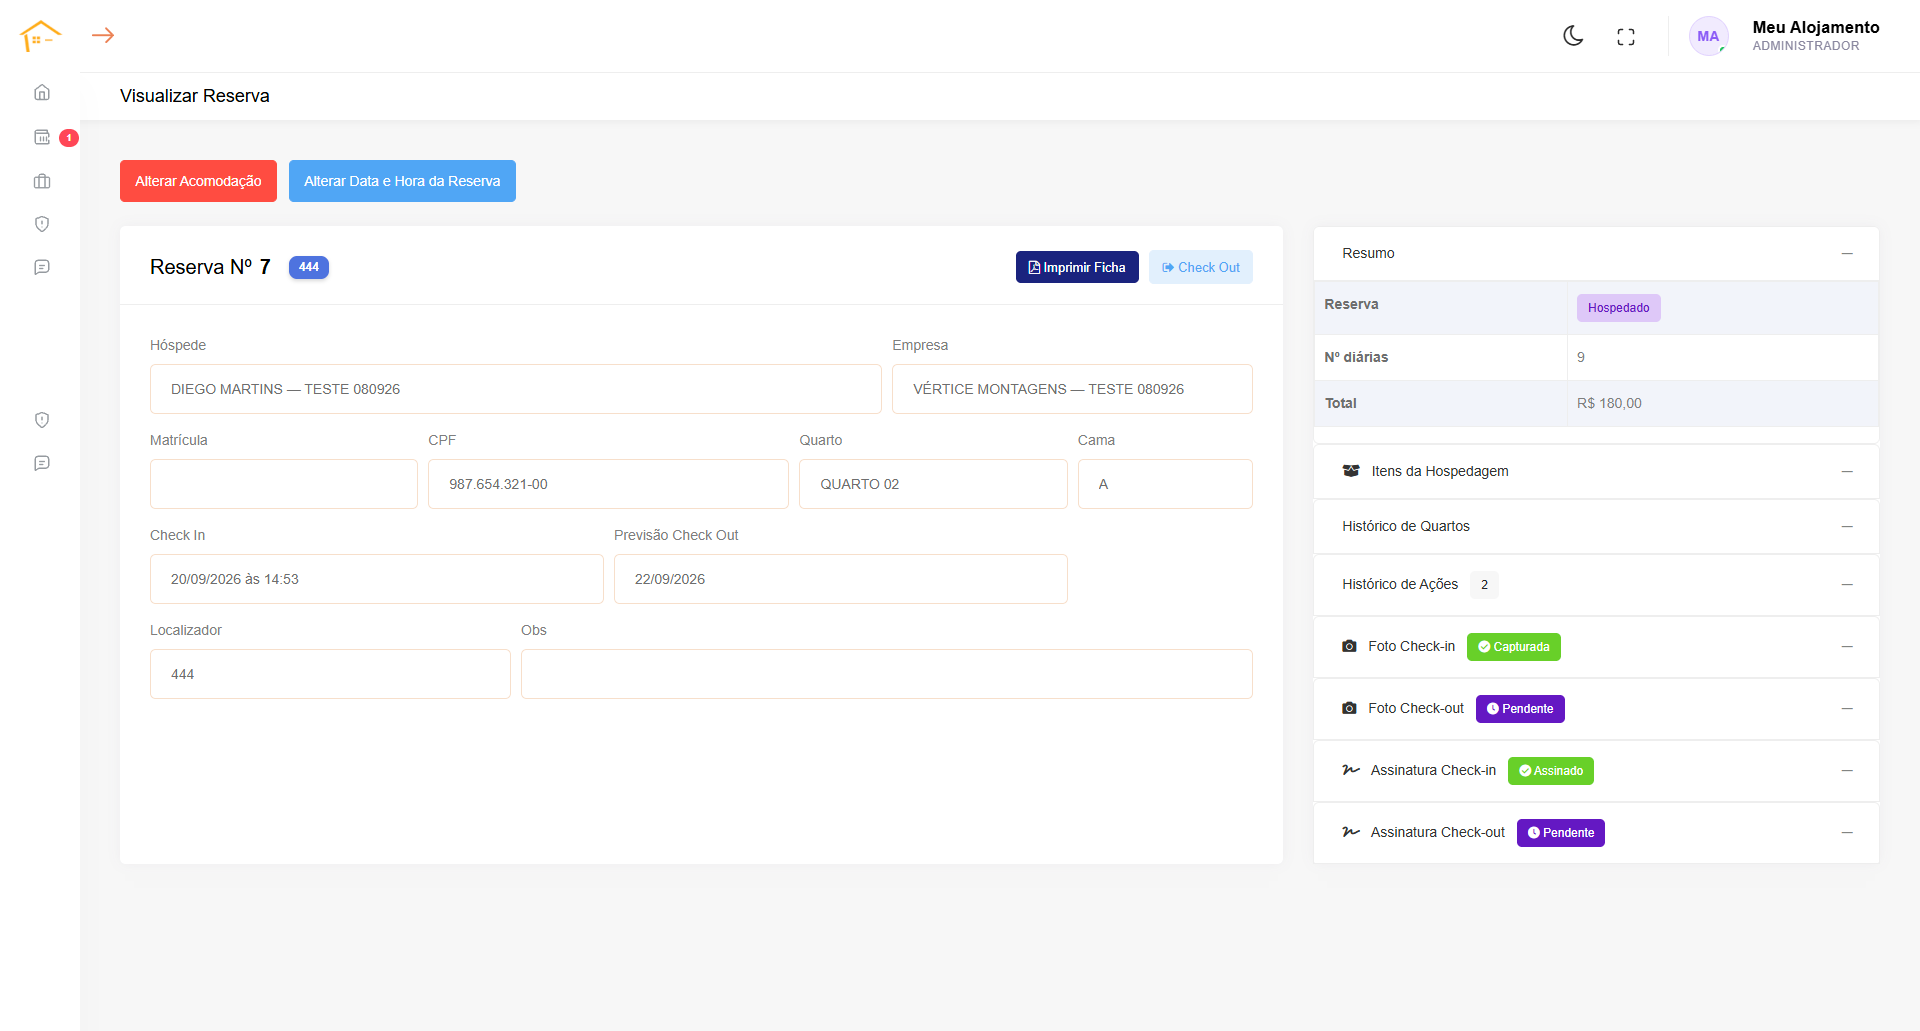Screen dimensions: 1920x1031
Task: Click the Meu Alojamento user name
Action: point(1816,27)
